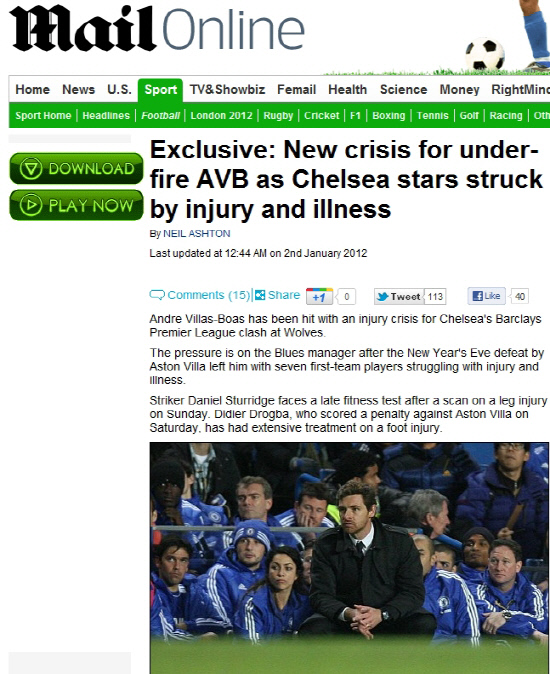The height and width of the screenshot is (674, 550).
Task: Open the author link Neil Ashton
Action: pos(196,233)
